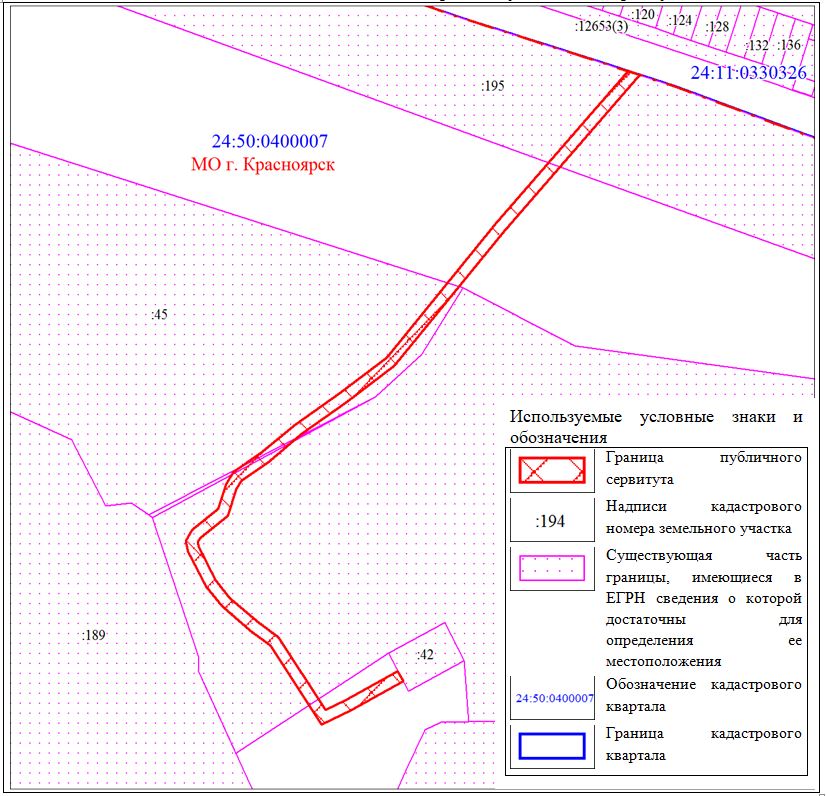Select the red МО г. Красноярск label
The height and width of the screenshot is (796, 826).
click(263, 165)
